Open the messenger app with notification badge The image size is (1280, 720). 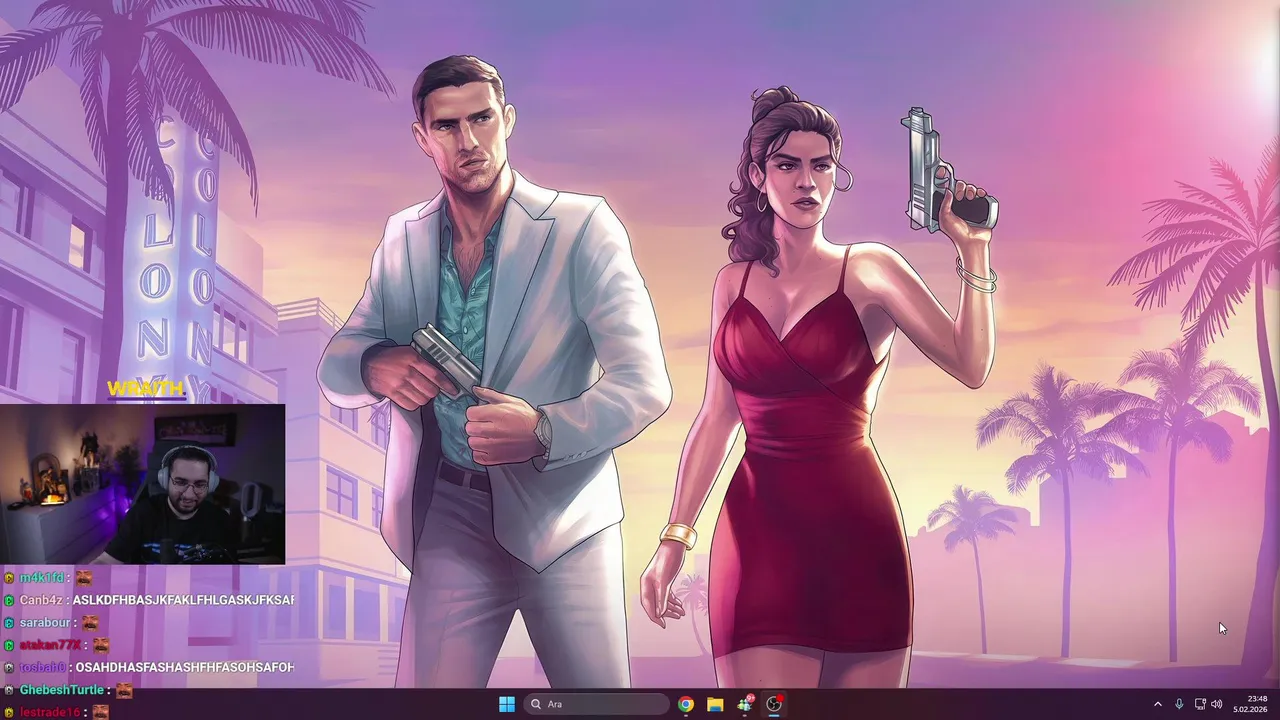tap(745, 704)
